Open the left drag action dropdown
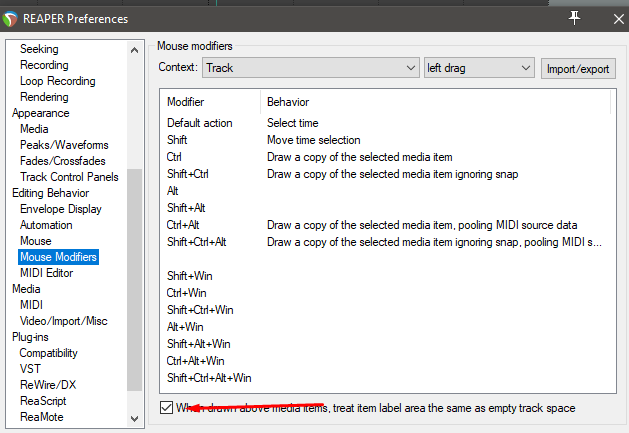The width and height of the screenshot is (629, 433). 479,67
